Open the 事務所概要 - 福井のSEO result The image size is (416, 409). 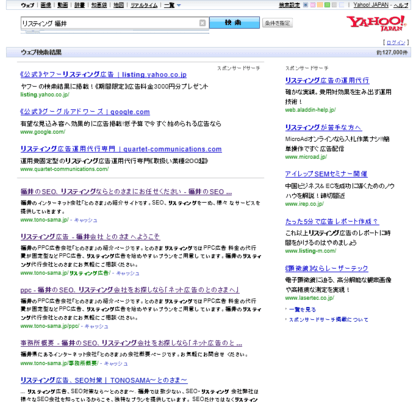(x=131, y=343)
